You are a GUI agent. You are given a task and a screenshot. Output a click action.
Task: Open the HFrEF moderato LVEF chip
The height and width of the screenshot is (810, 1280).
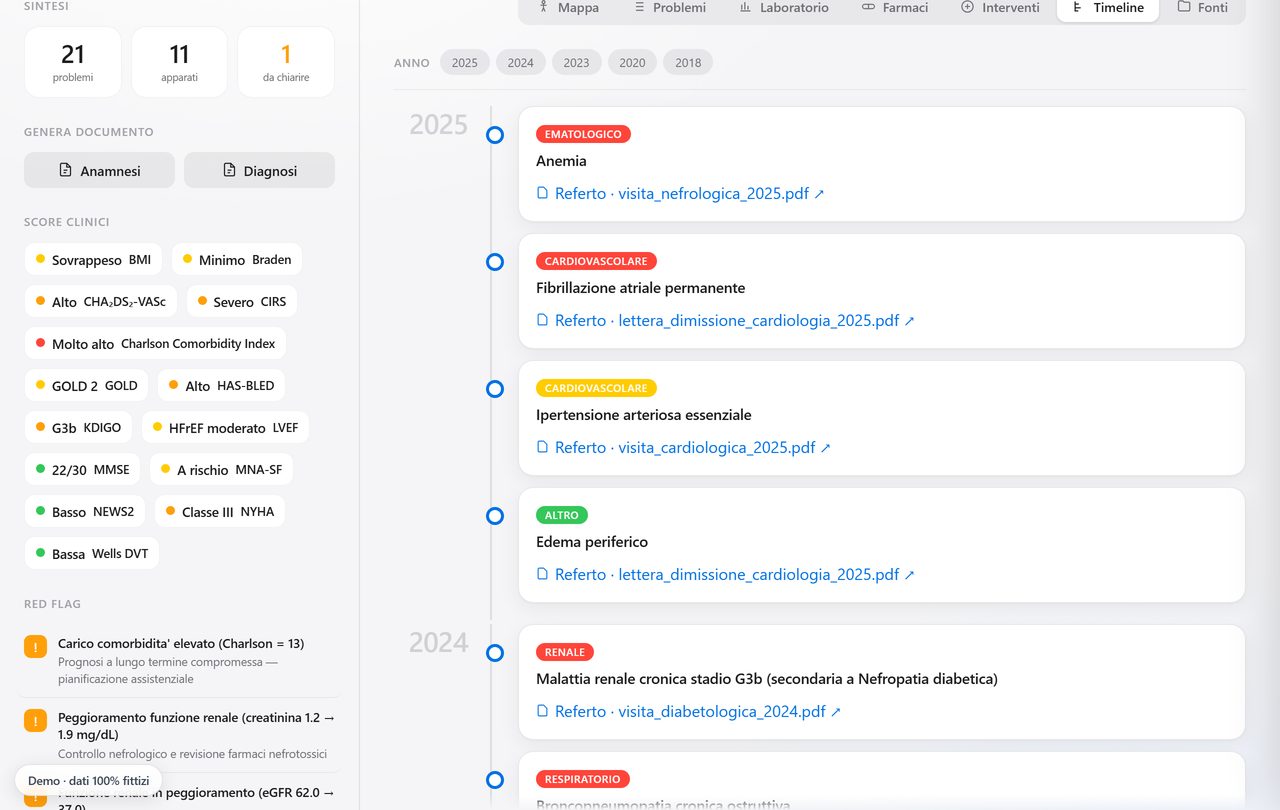pos(225,428)
